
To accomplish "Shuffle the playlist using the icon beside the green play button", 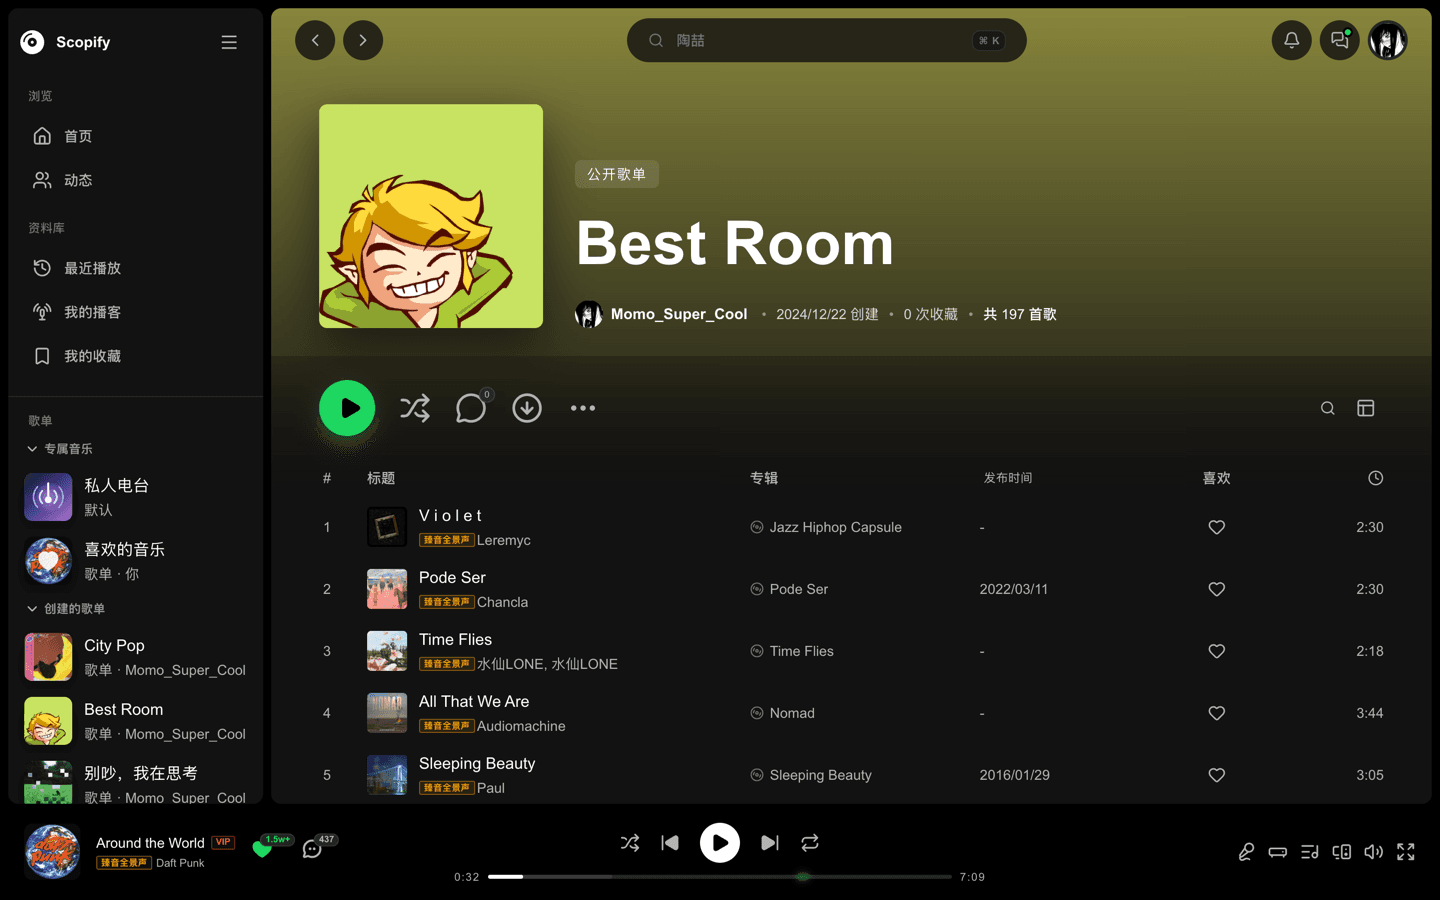I will click(x=415, y=408).
